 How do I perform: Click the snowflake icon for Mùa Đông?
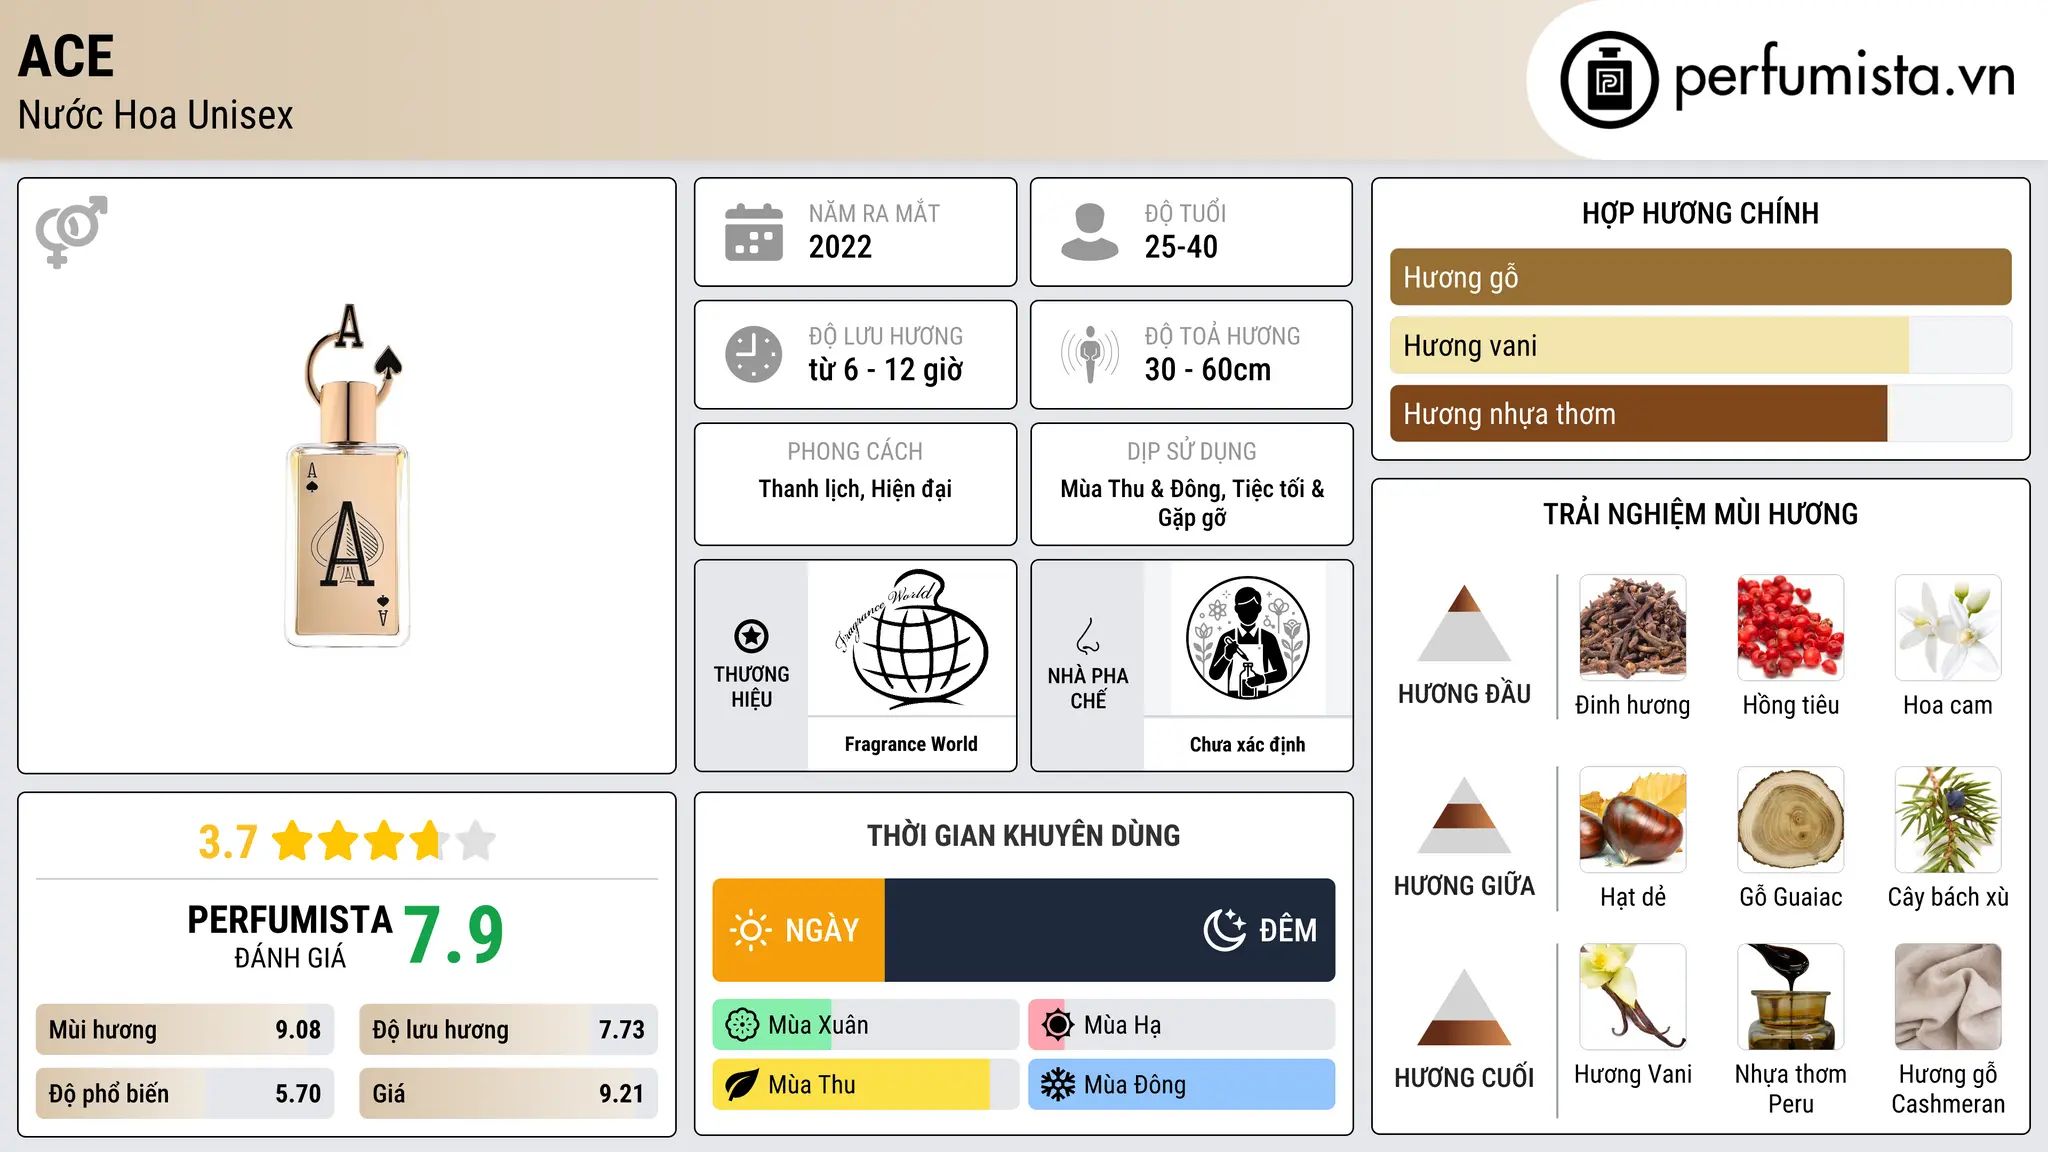(1058, 1085)
